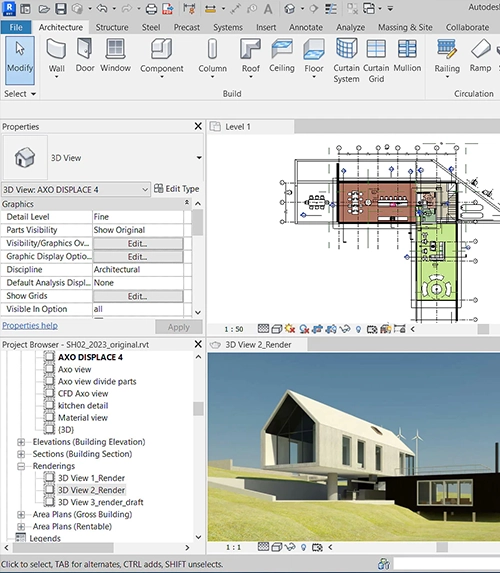Expand the Elevations (Building Elevation) node
This screenshot has width=500, height=573.
point(21,442)
